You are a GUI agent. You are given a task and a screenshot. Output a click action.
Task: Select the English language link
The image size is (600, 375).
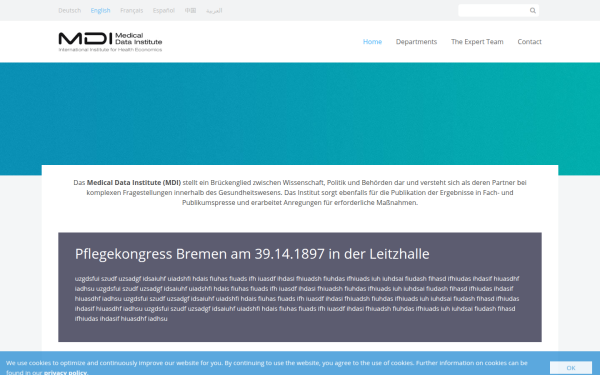(100, 10)
